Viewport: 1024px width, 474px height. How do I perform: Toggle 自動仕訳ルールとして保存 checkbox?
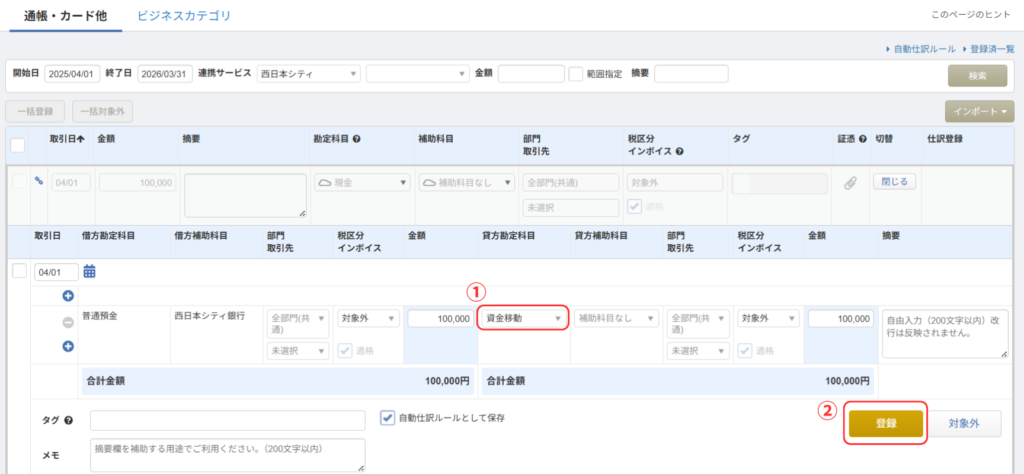387,417
